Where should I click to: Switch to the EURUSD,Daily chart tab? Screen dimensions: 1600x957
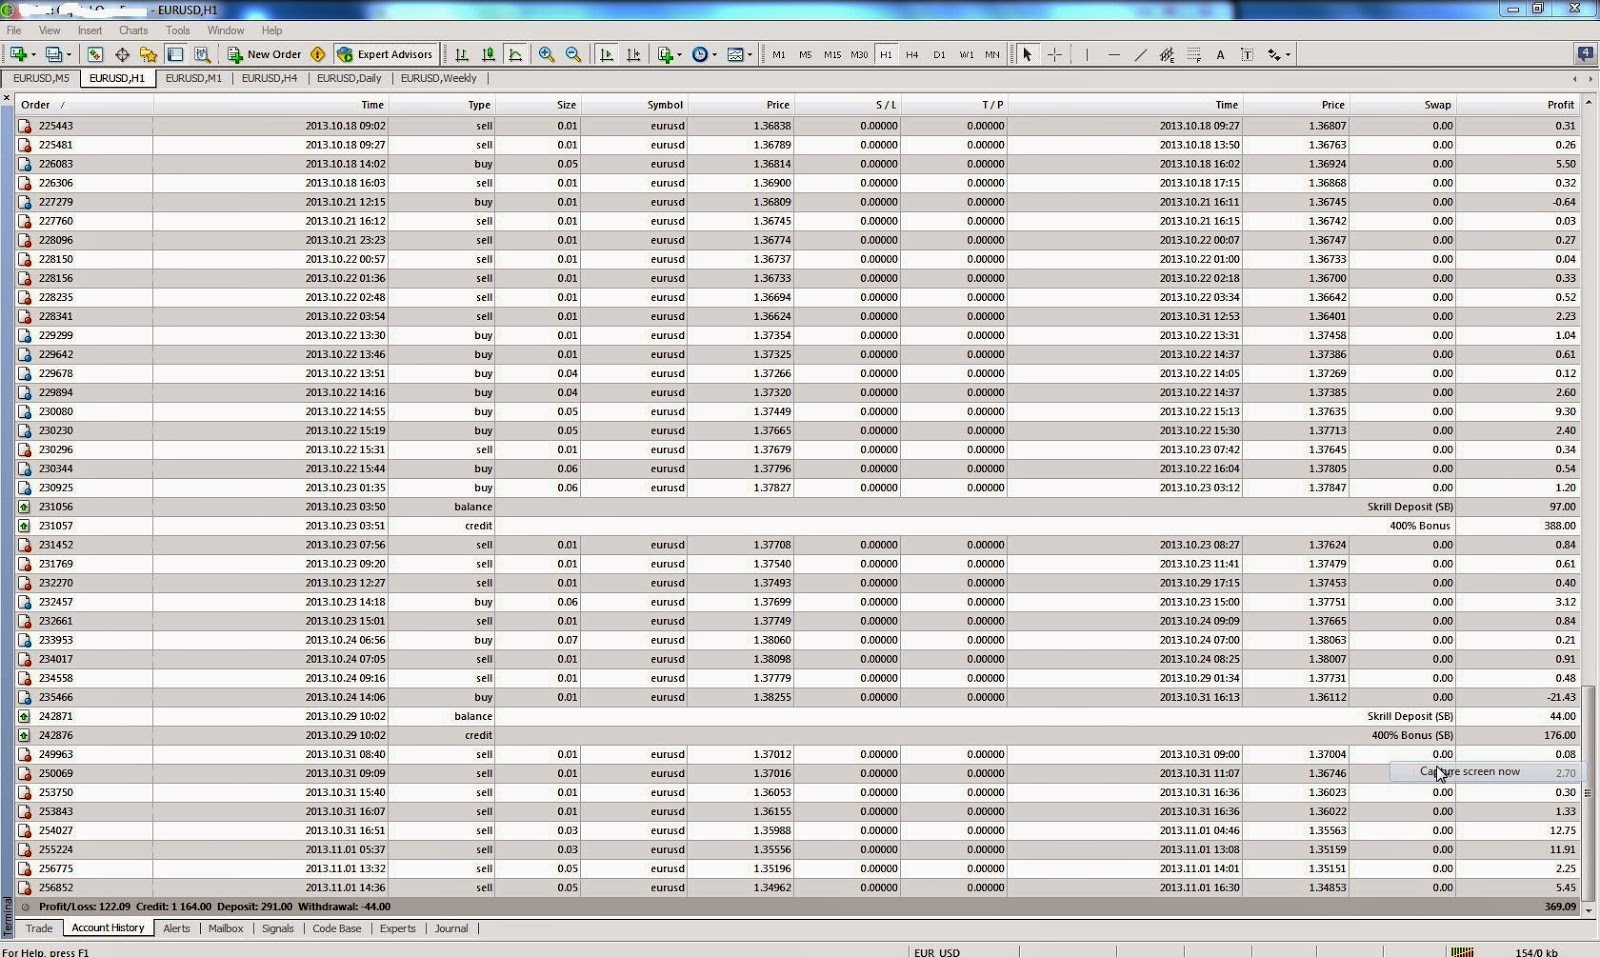tap(349, 78)
